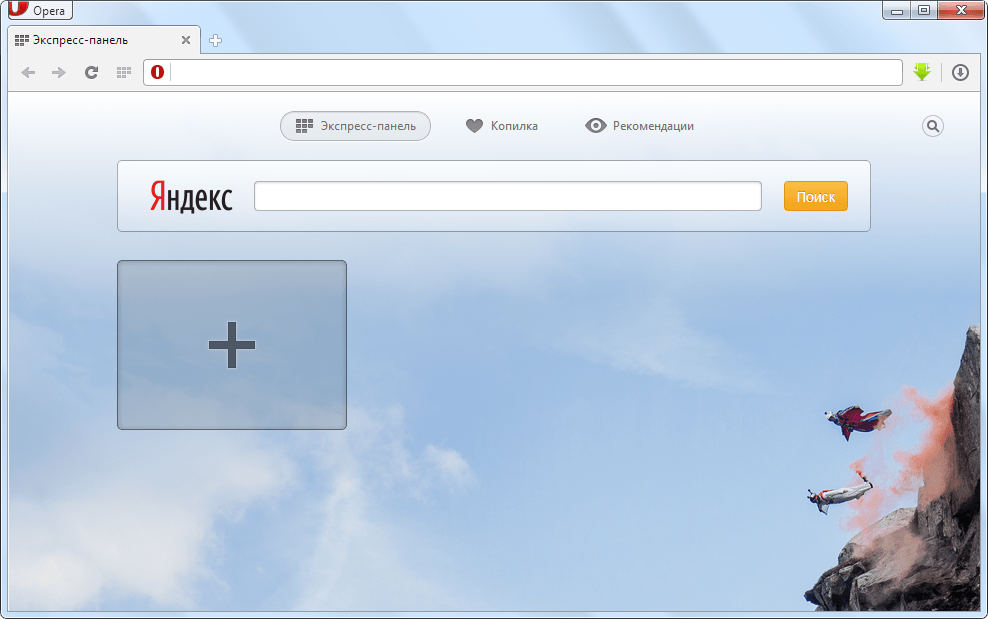Click the magnifier search icon
Screen dimensions: 988x619
coord(932,126)
